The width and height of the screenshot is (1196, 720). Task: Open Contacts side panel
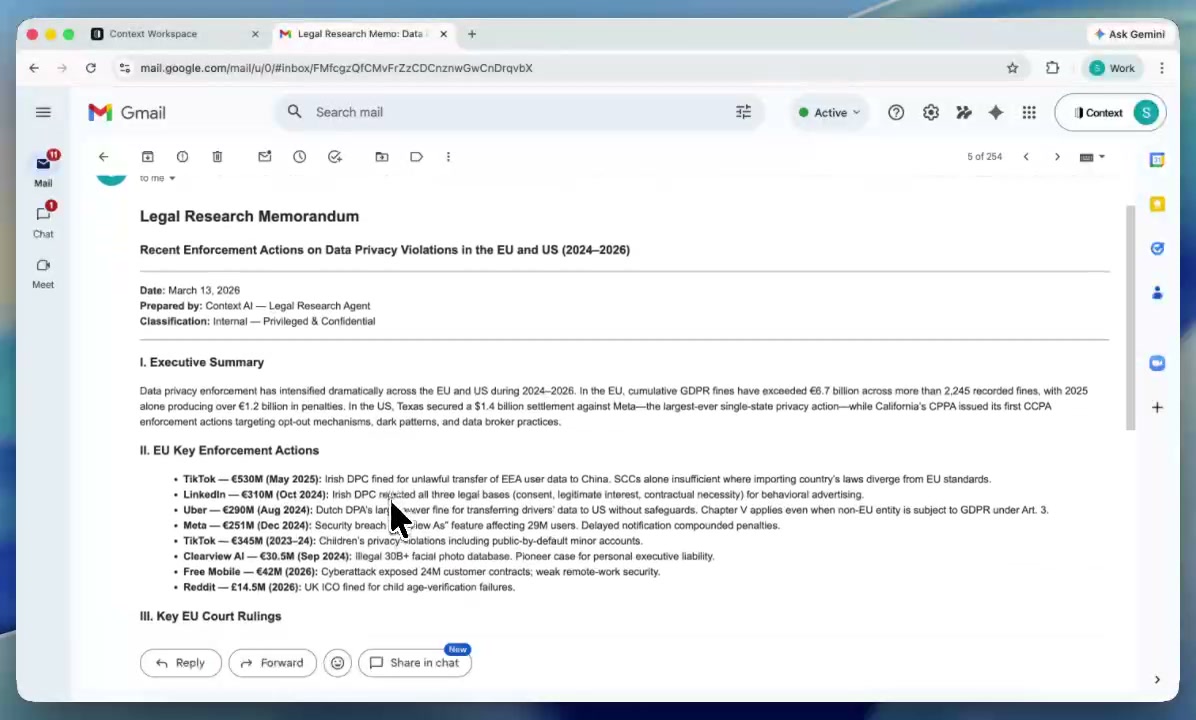tap(1157, 292)
